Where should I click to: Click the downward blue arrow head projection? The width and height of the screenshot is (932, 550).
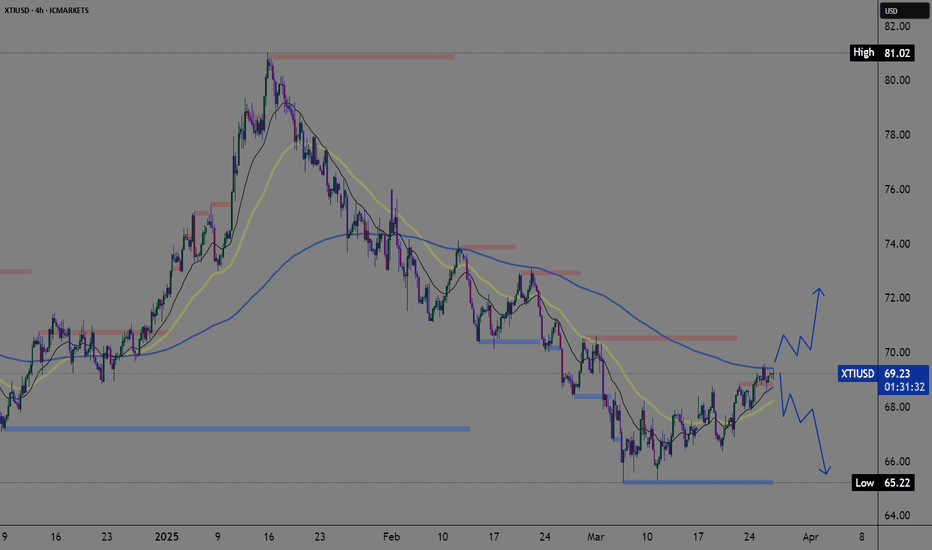pyautogui.click(x=825, y=470)
